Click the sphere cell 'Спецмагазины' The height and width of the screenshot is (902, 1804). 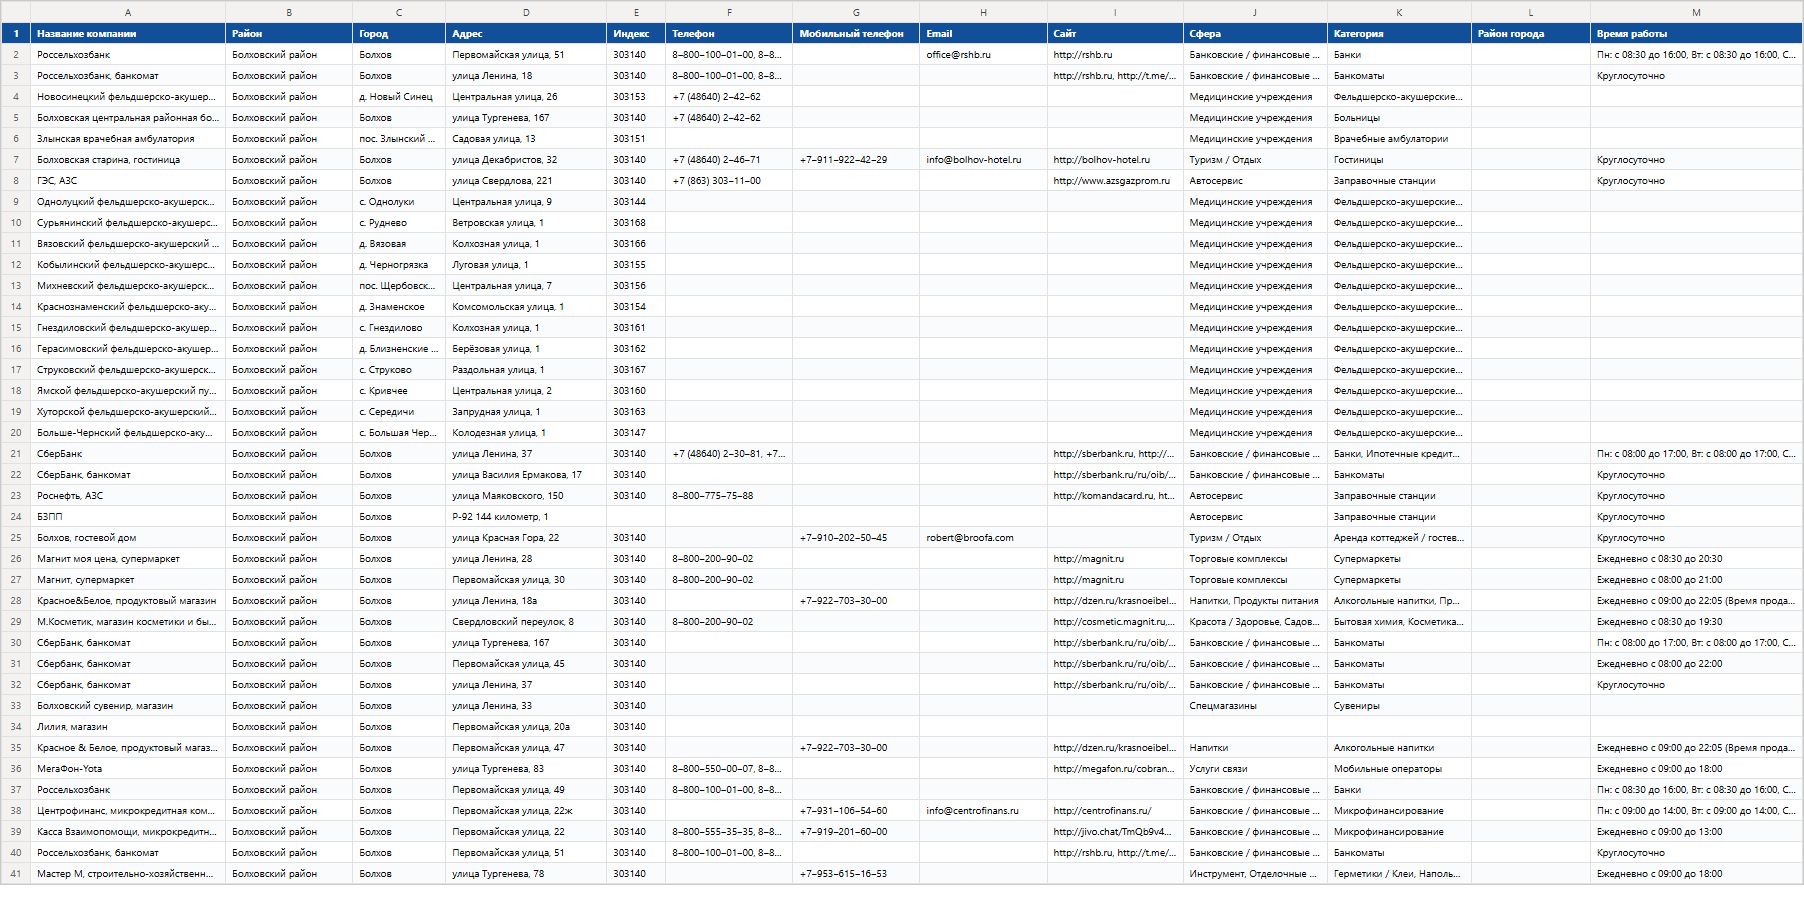pos(1255,706)
